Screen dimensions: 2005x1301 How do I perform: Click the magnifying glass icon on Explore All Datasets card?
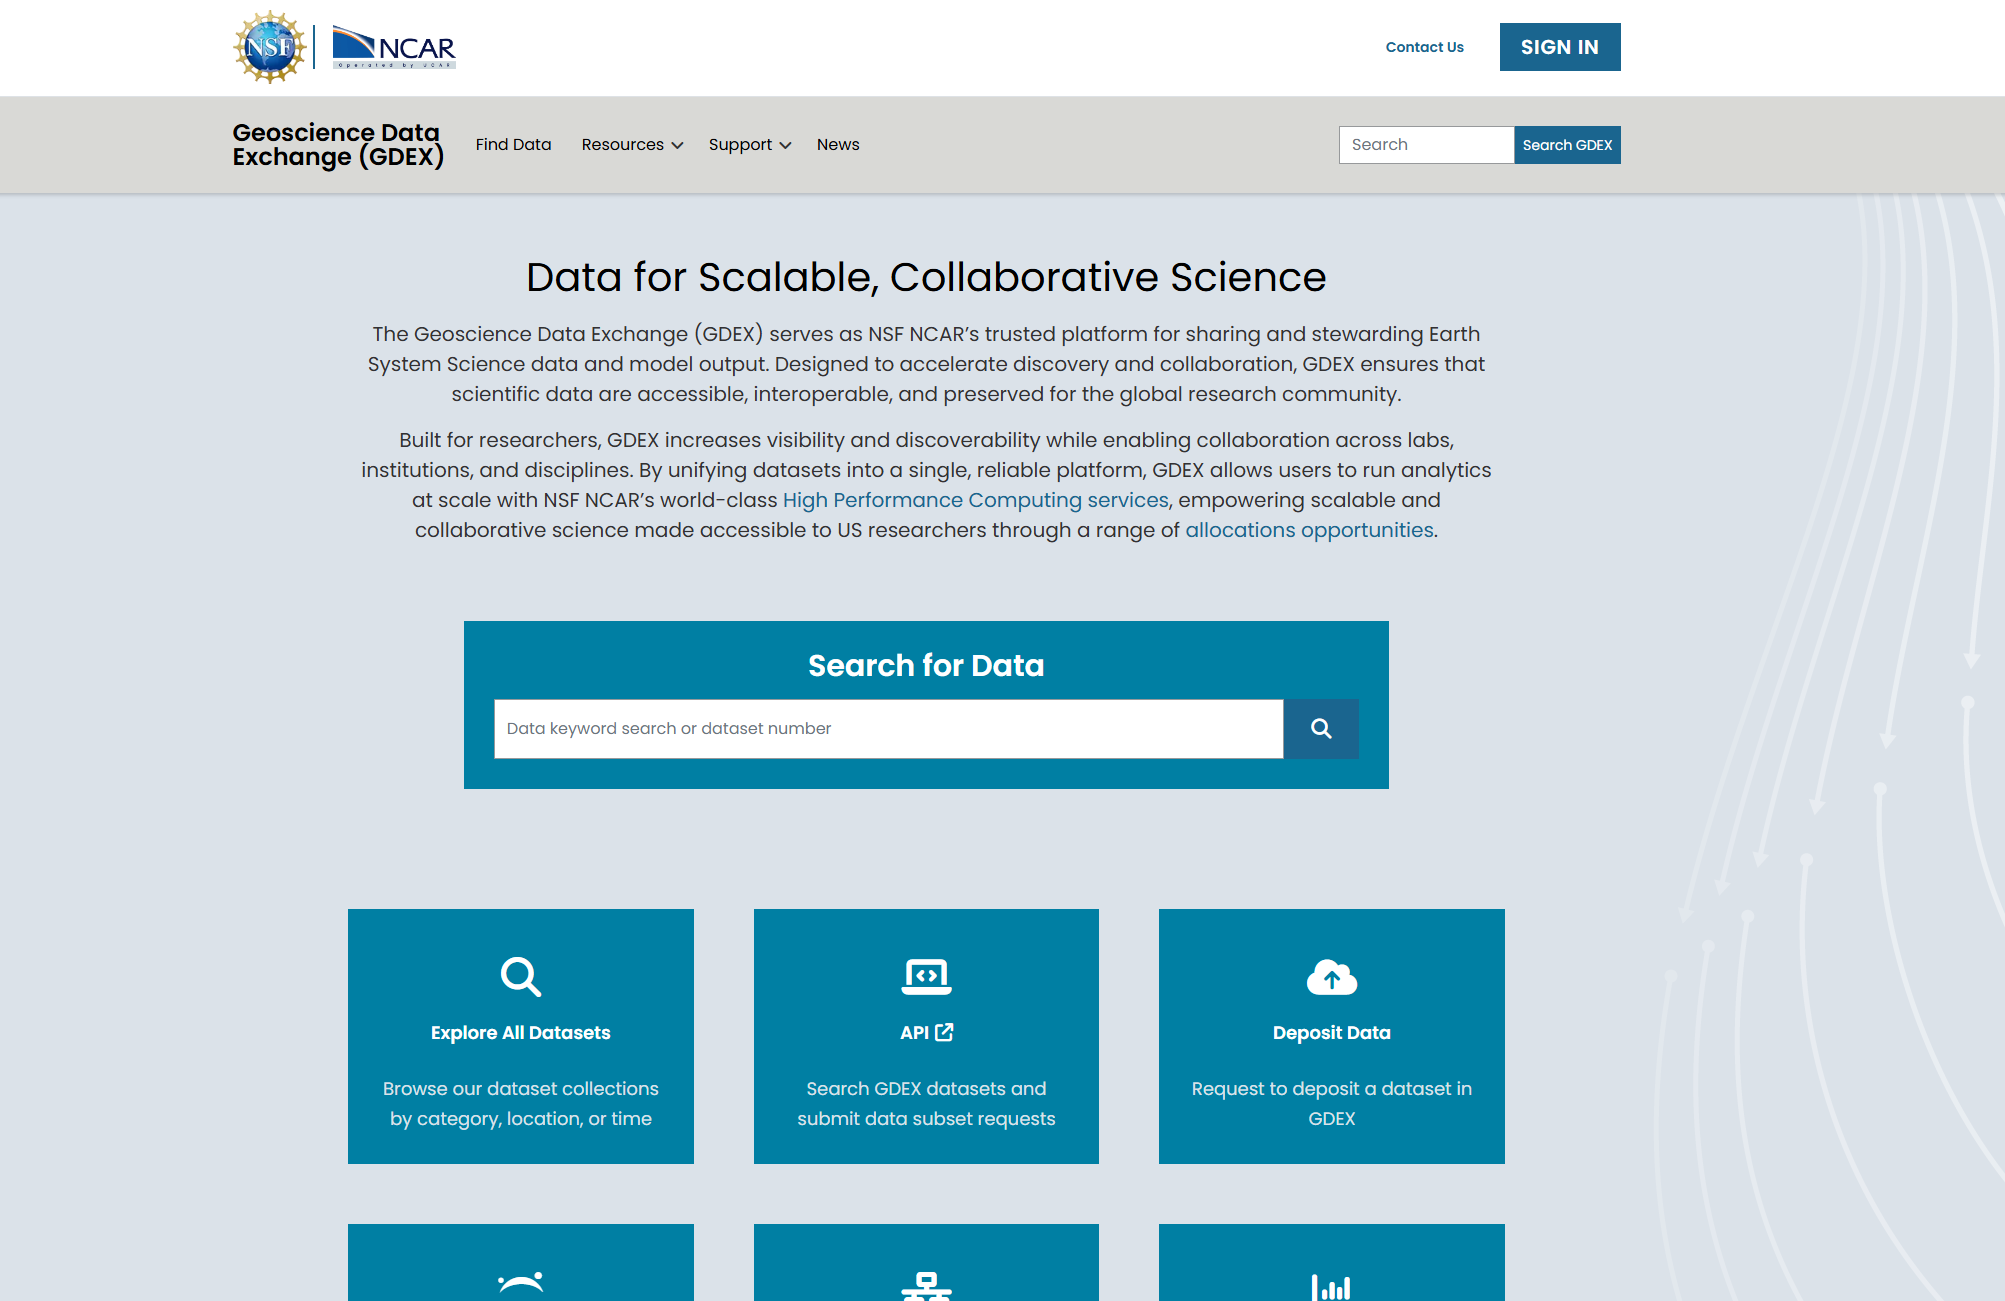[520, 977]
